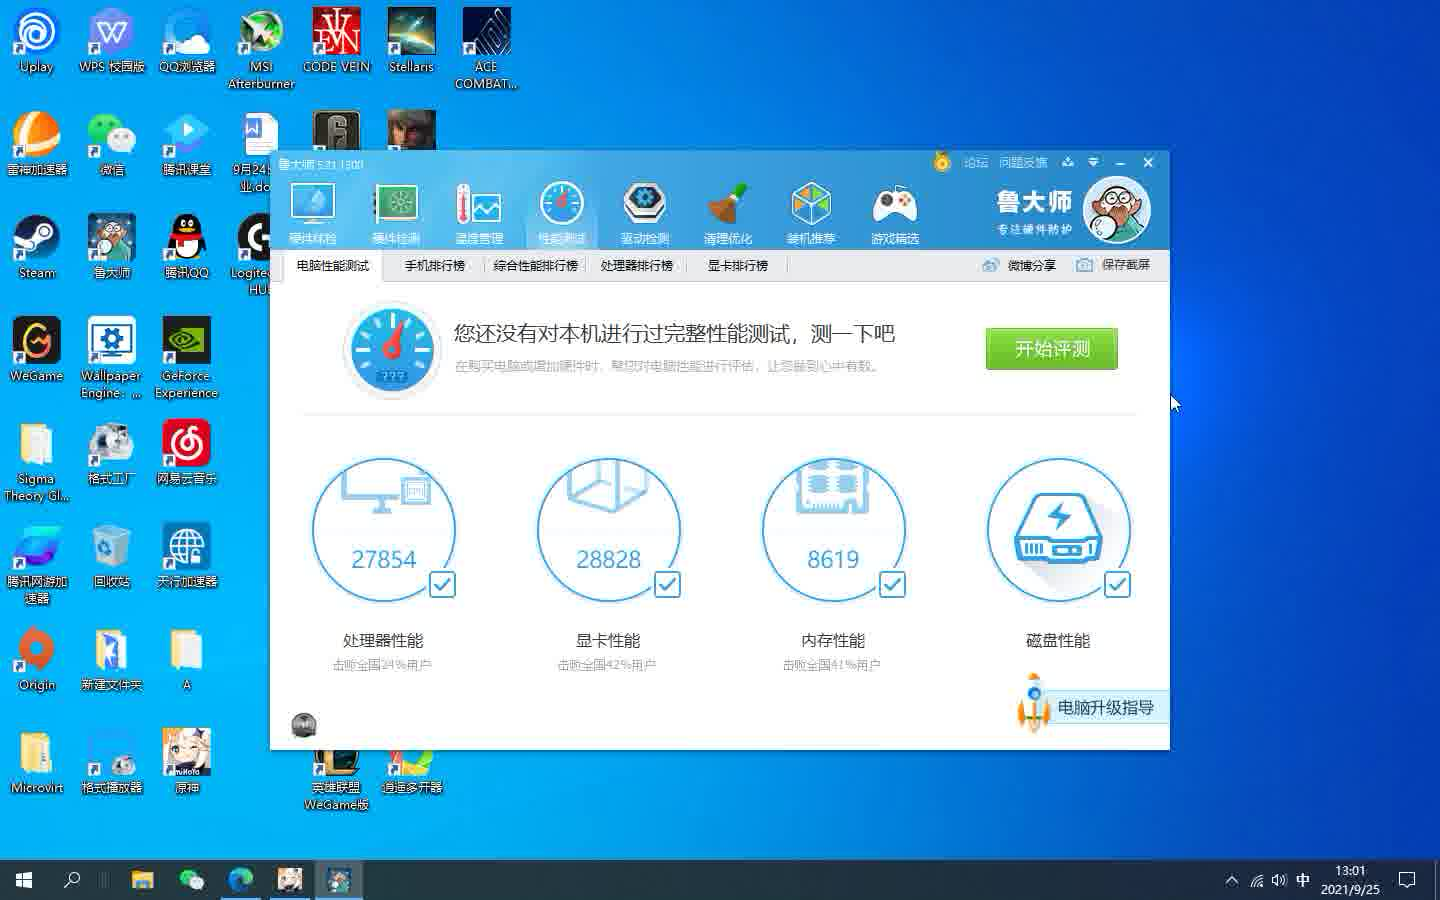The height and width of the screenshot is (900, 1440).
Task: Open 硬件检测 hardware detection section
Action: 396,213
